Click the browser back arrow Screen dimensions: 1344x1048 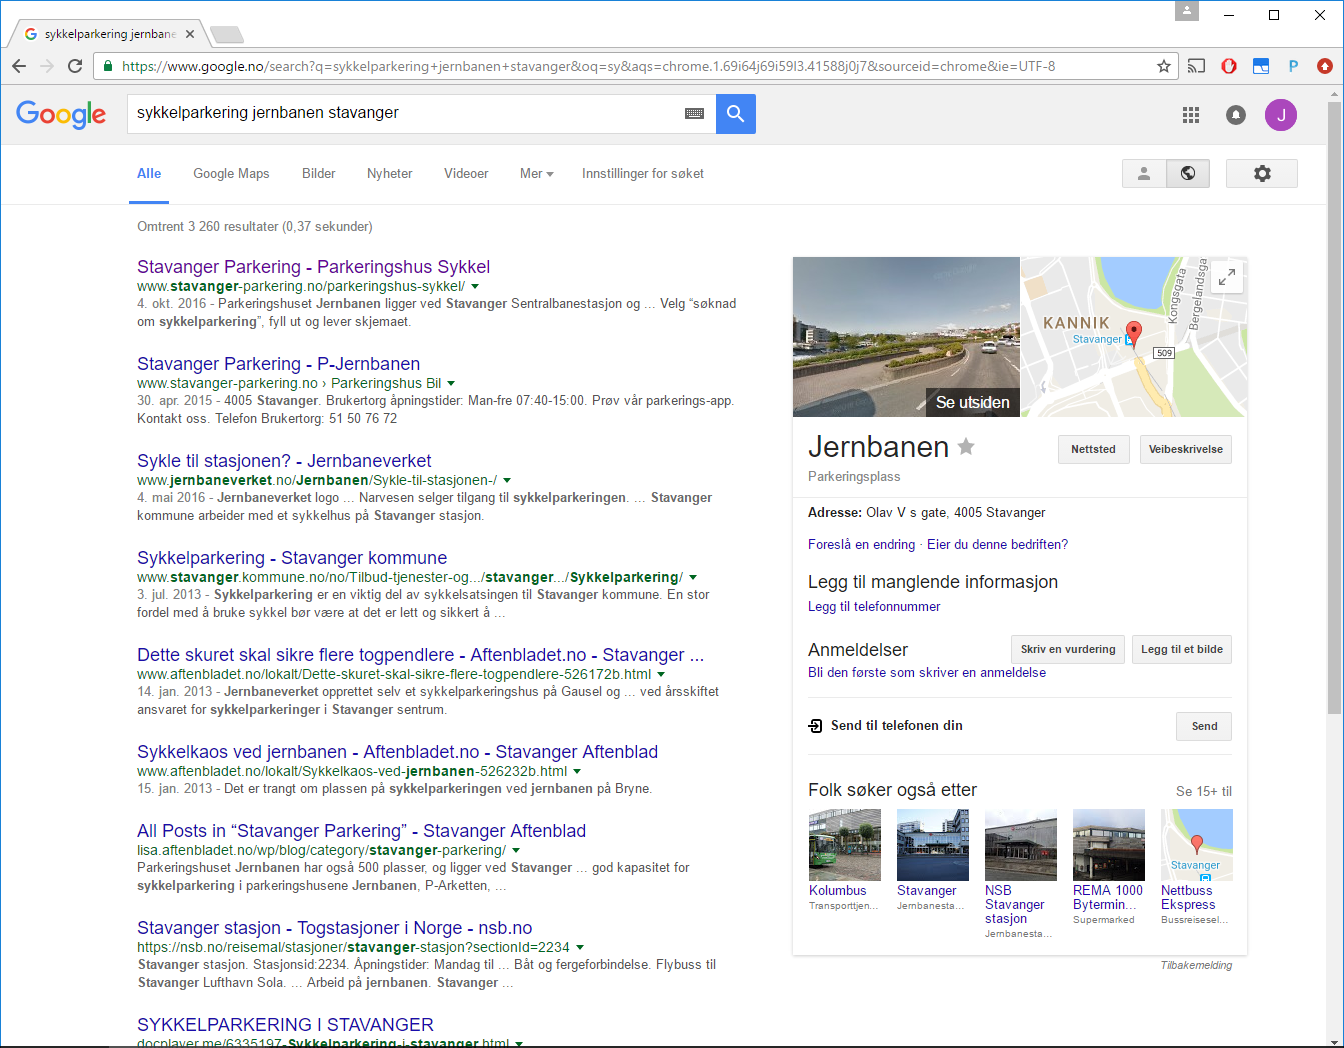(19, 66)
